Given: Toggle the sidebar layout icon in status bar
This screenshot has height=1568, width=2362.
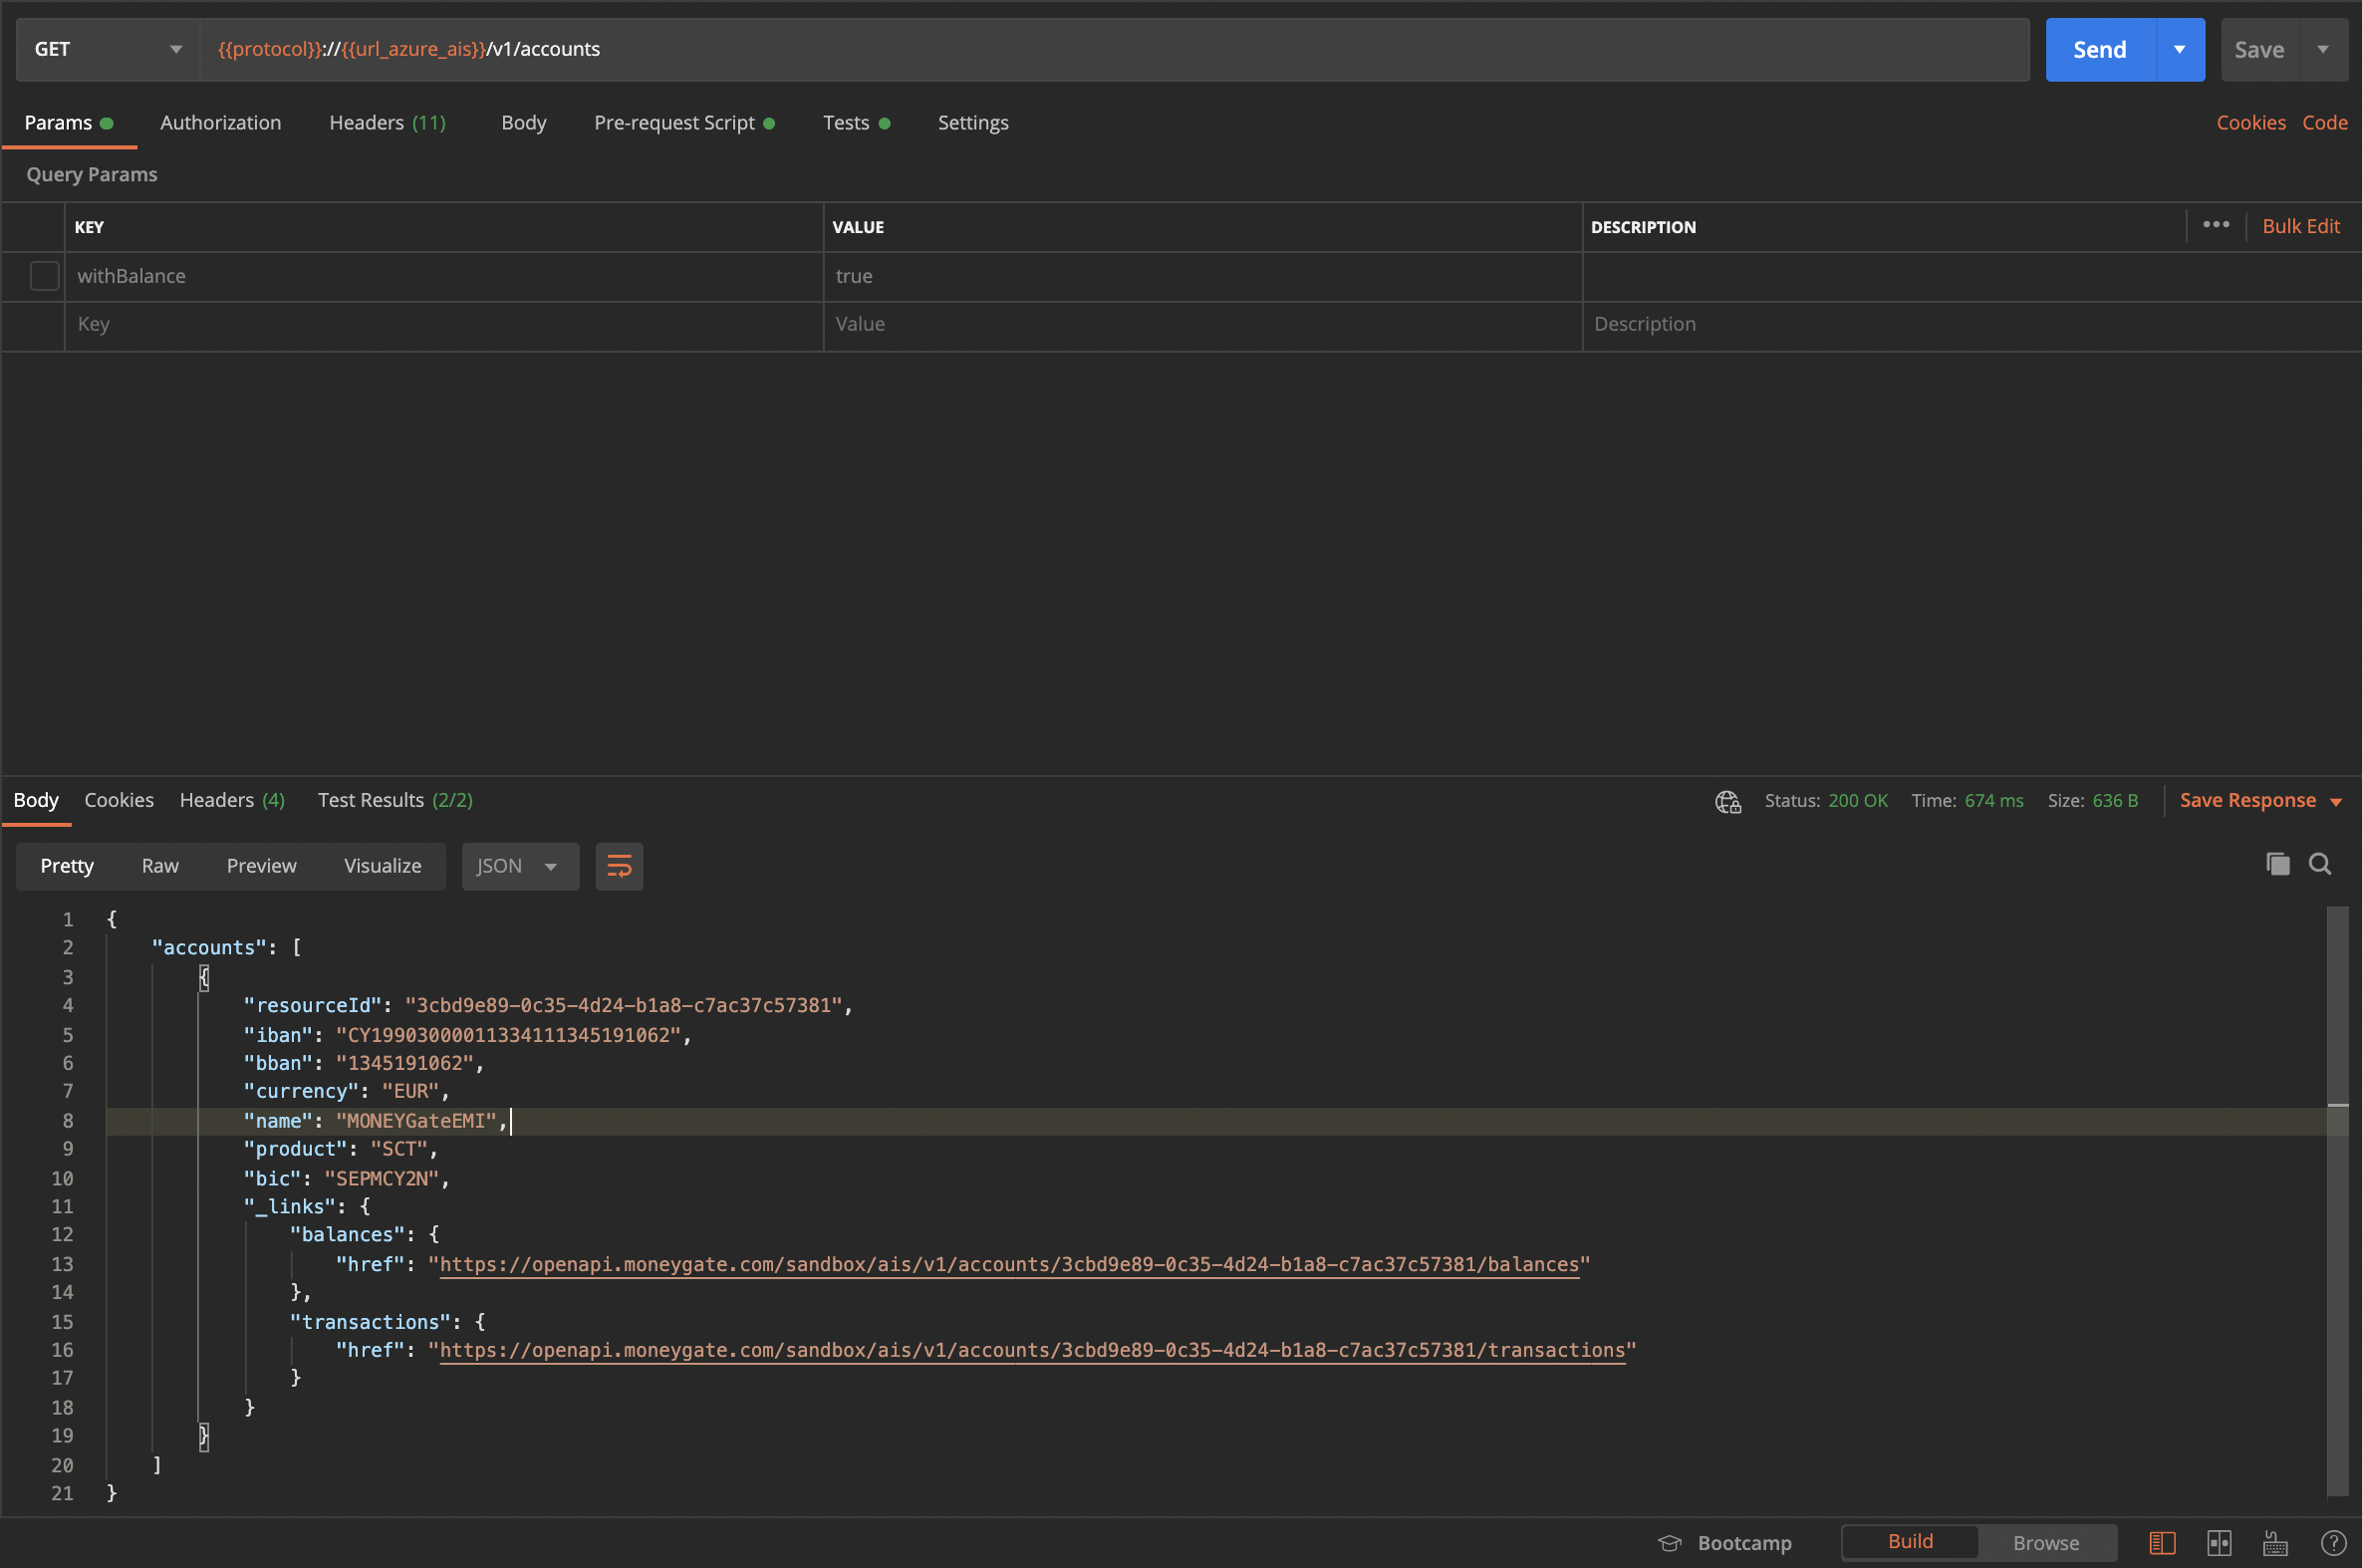Looking at the screenshot, I should click(2162, 1543).
